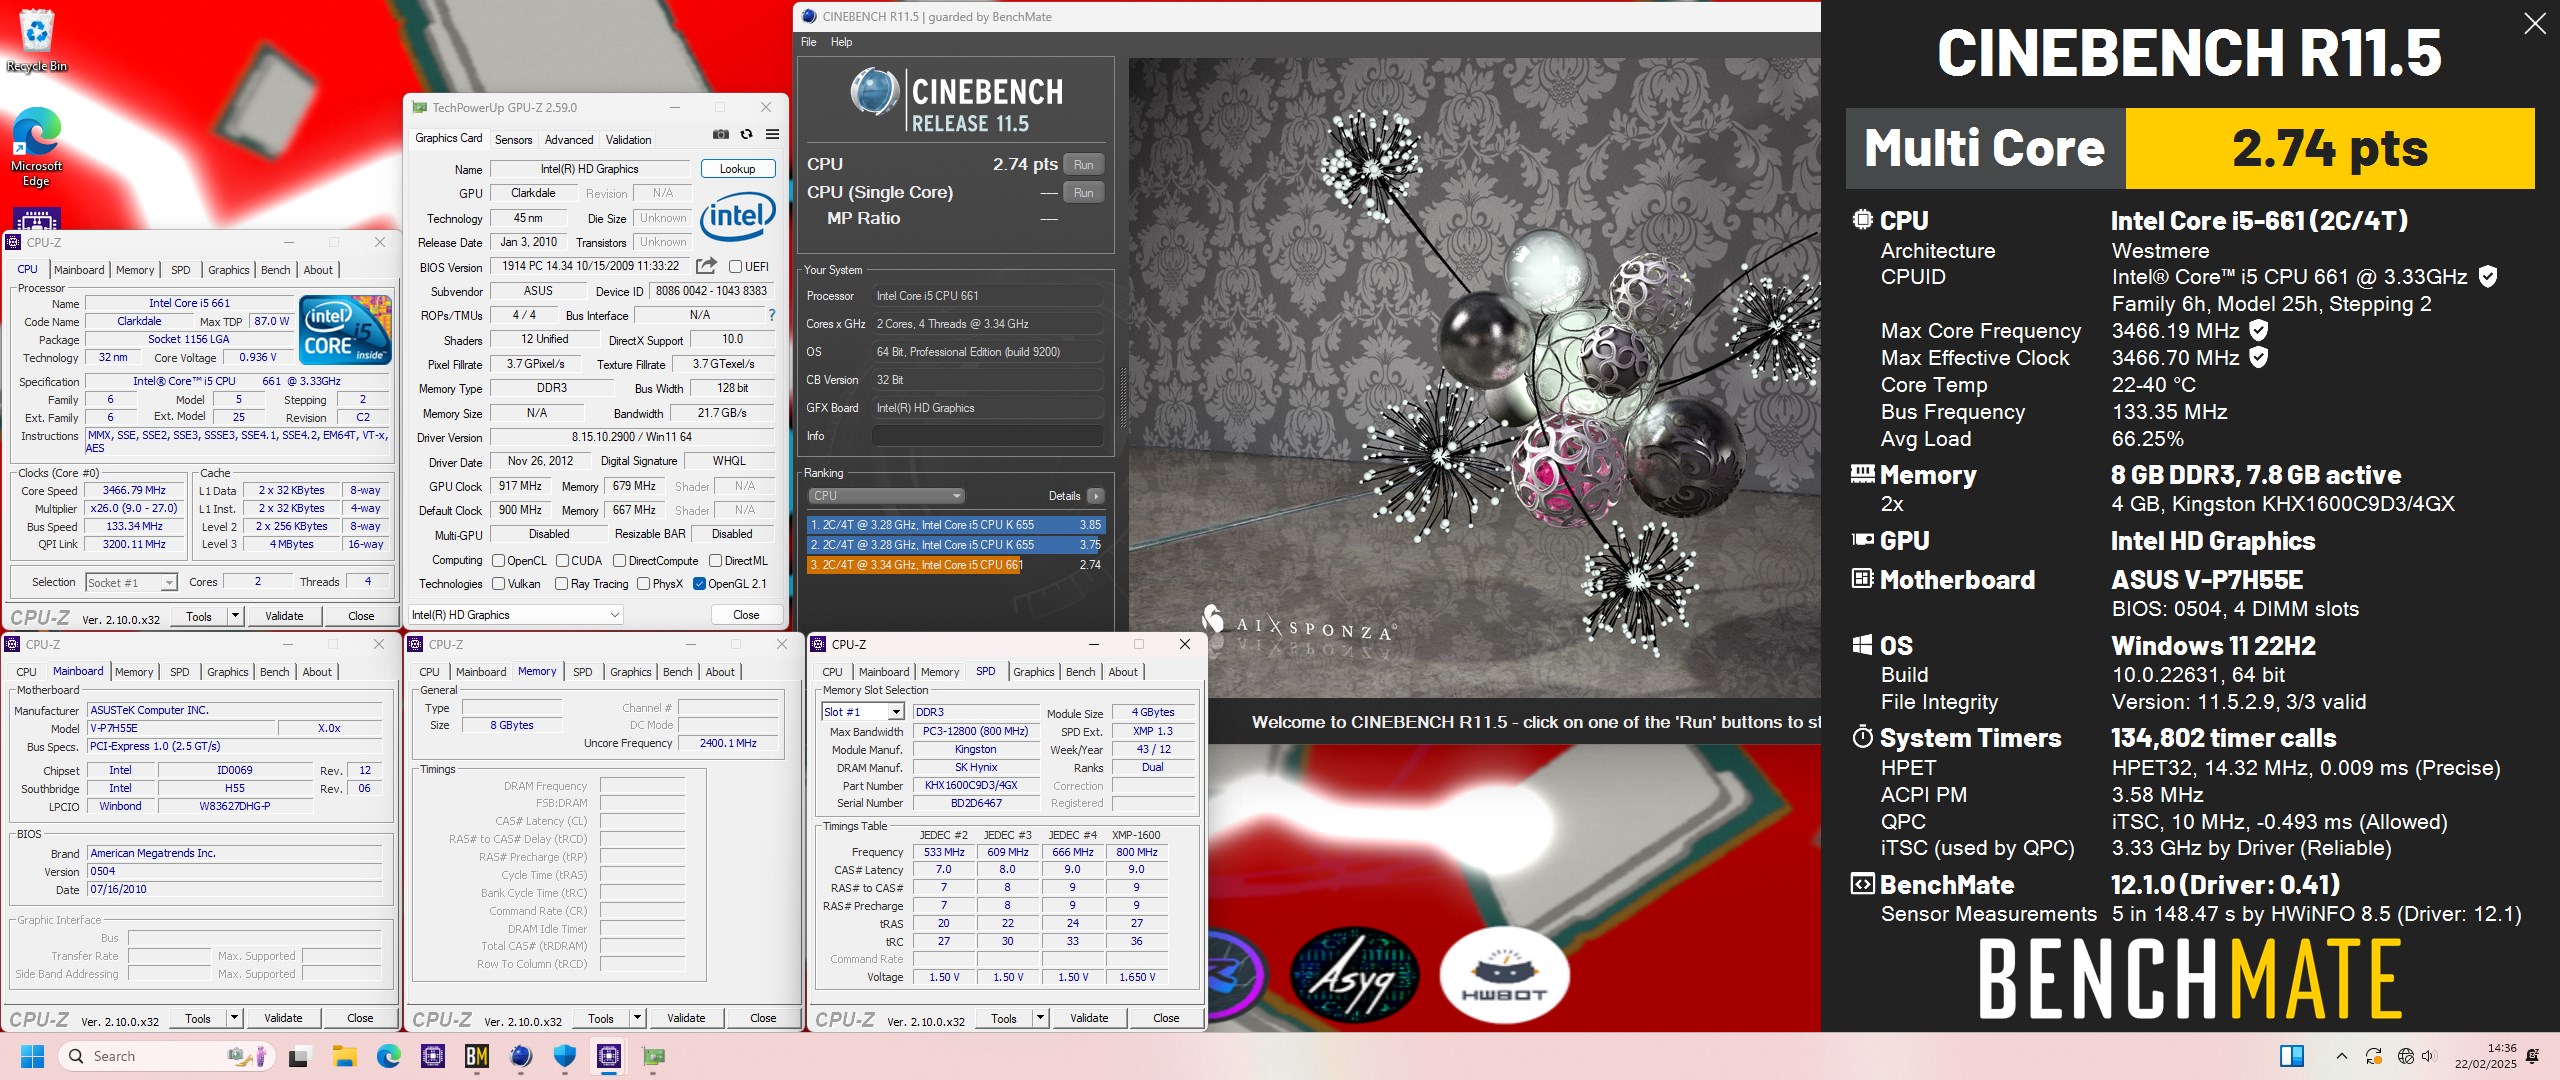Toggle the DirectCompute checkbox
The height and width of the screenshot is (1080, 2560).
click(619, 561)
